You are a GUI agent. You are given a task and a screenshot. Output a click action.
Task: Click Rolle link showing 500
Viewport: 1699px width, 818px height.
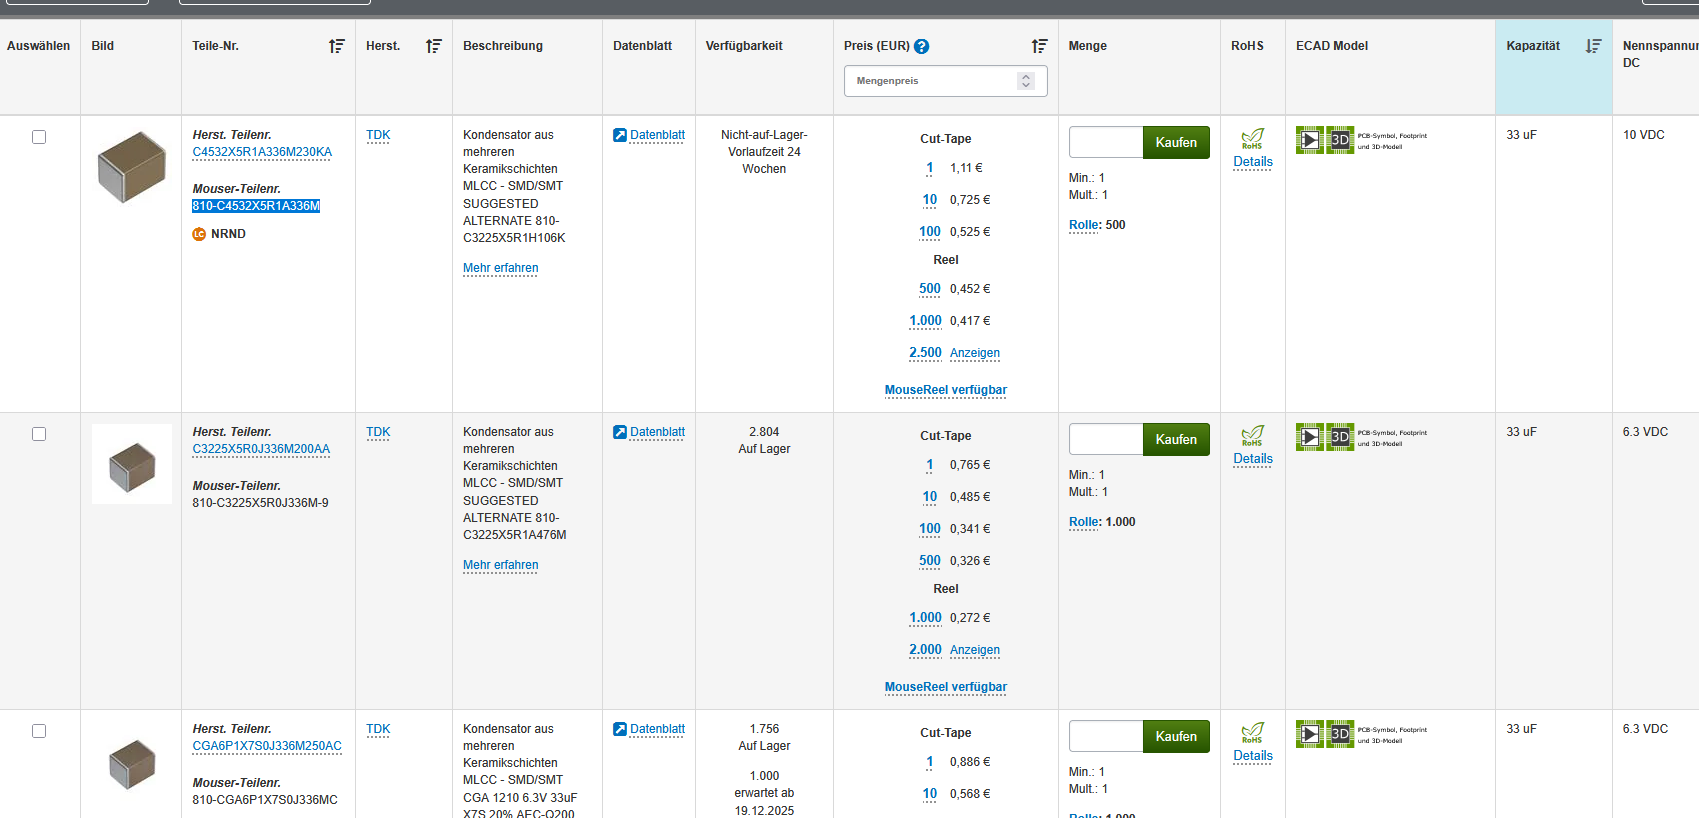1084,225
